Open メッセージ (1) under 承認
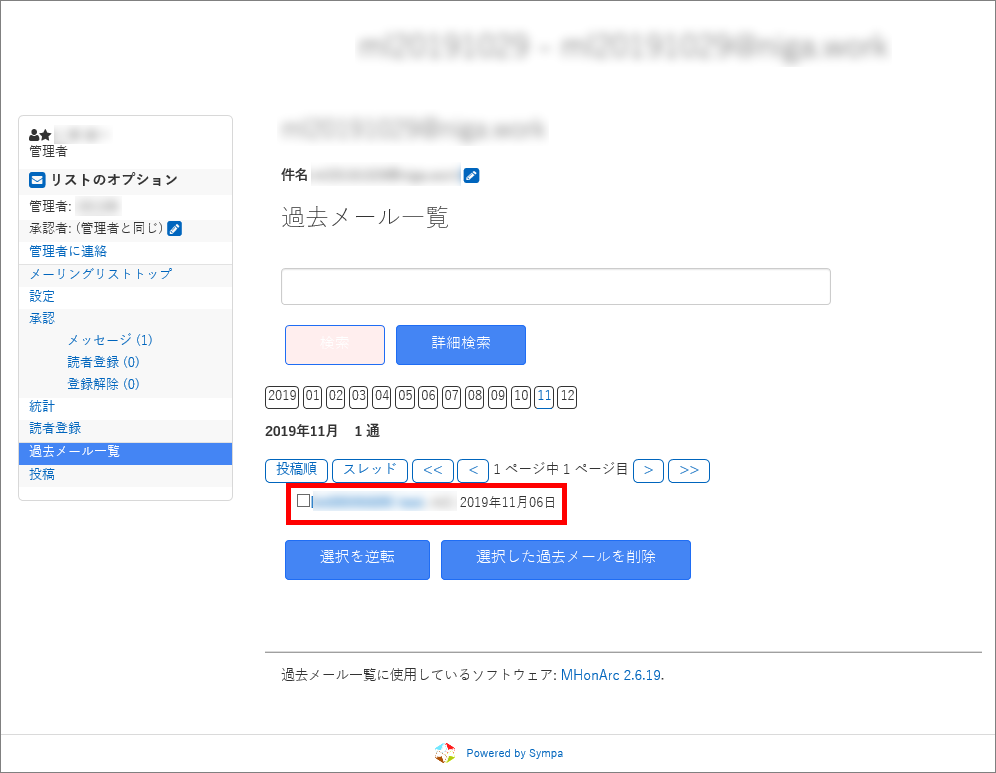996x773 pixels. pyautogui.click(x=110, y=340)
